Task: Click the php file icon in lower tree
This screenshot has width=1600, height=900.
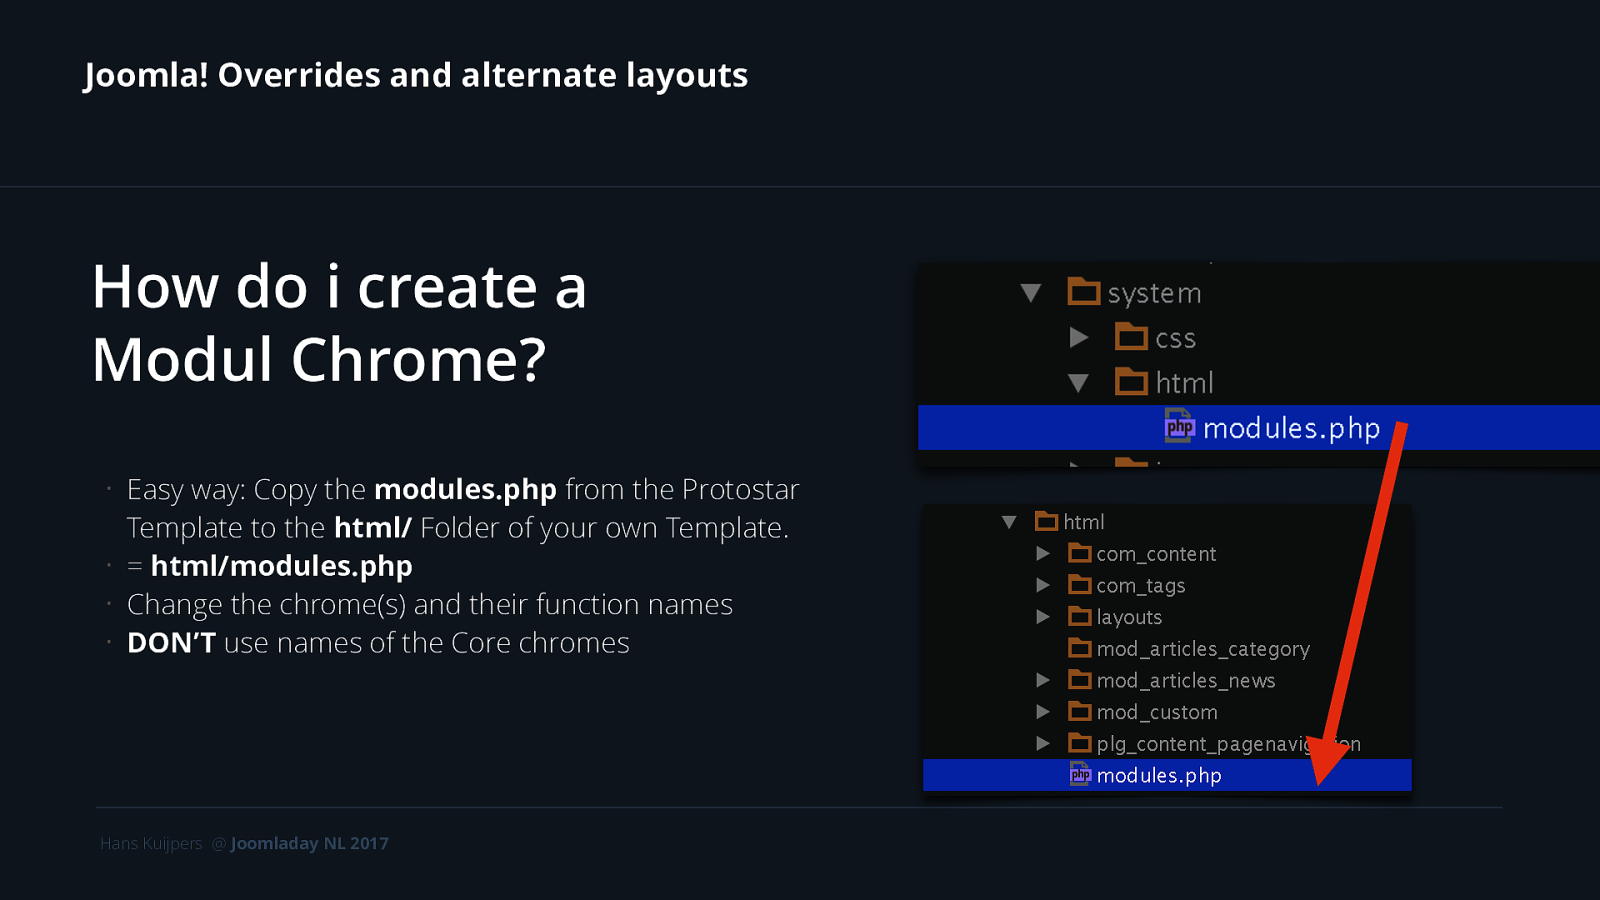Action: tap(1080, 775)
